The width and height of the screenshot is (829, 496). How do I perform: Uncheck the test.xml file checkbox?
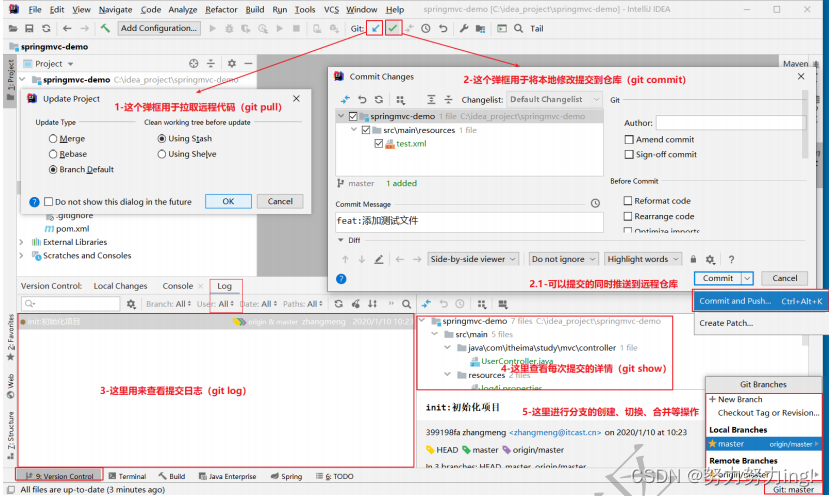pos(379,143)
